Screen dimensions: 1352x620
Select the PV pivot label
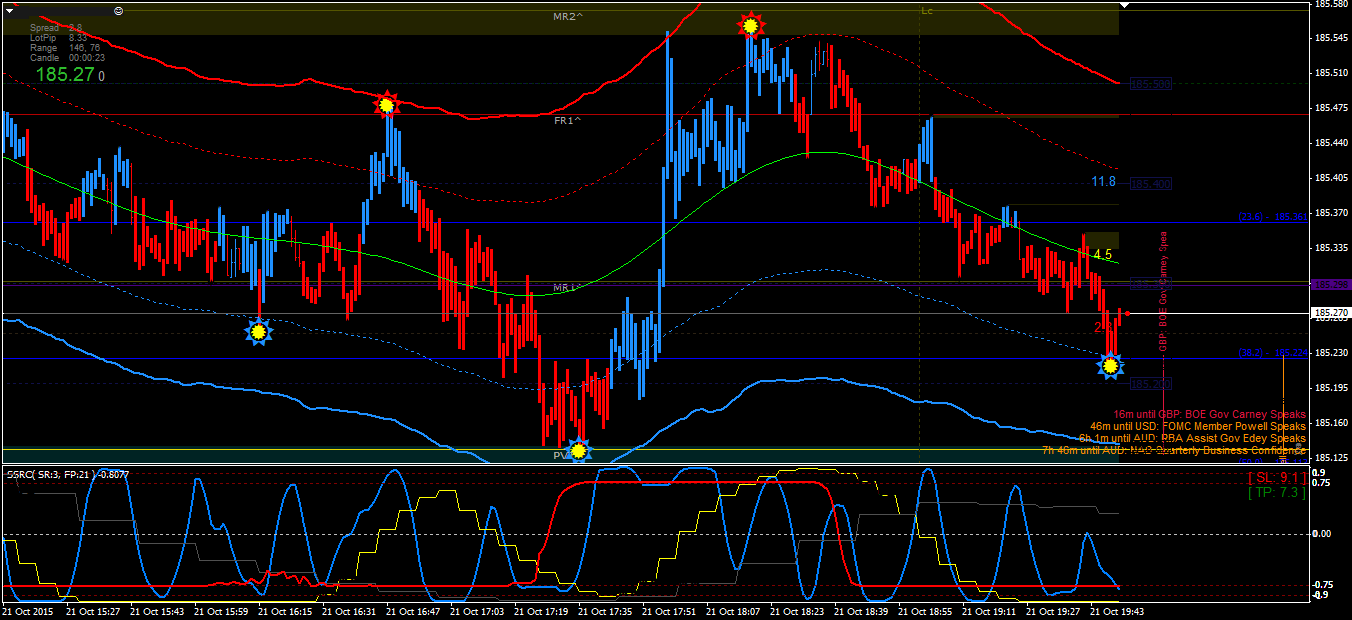[561, 455]
